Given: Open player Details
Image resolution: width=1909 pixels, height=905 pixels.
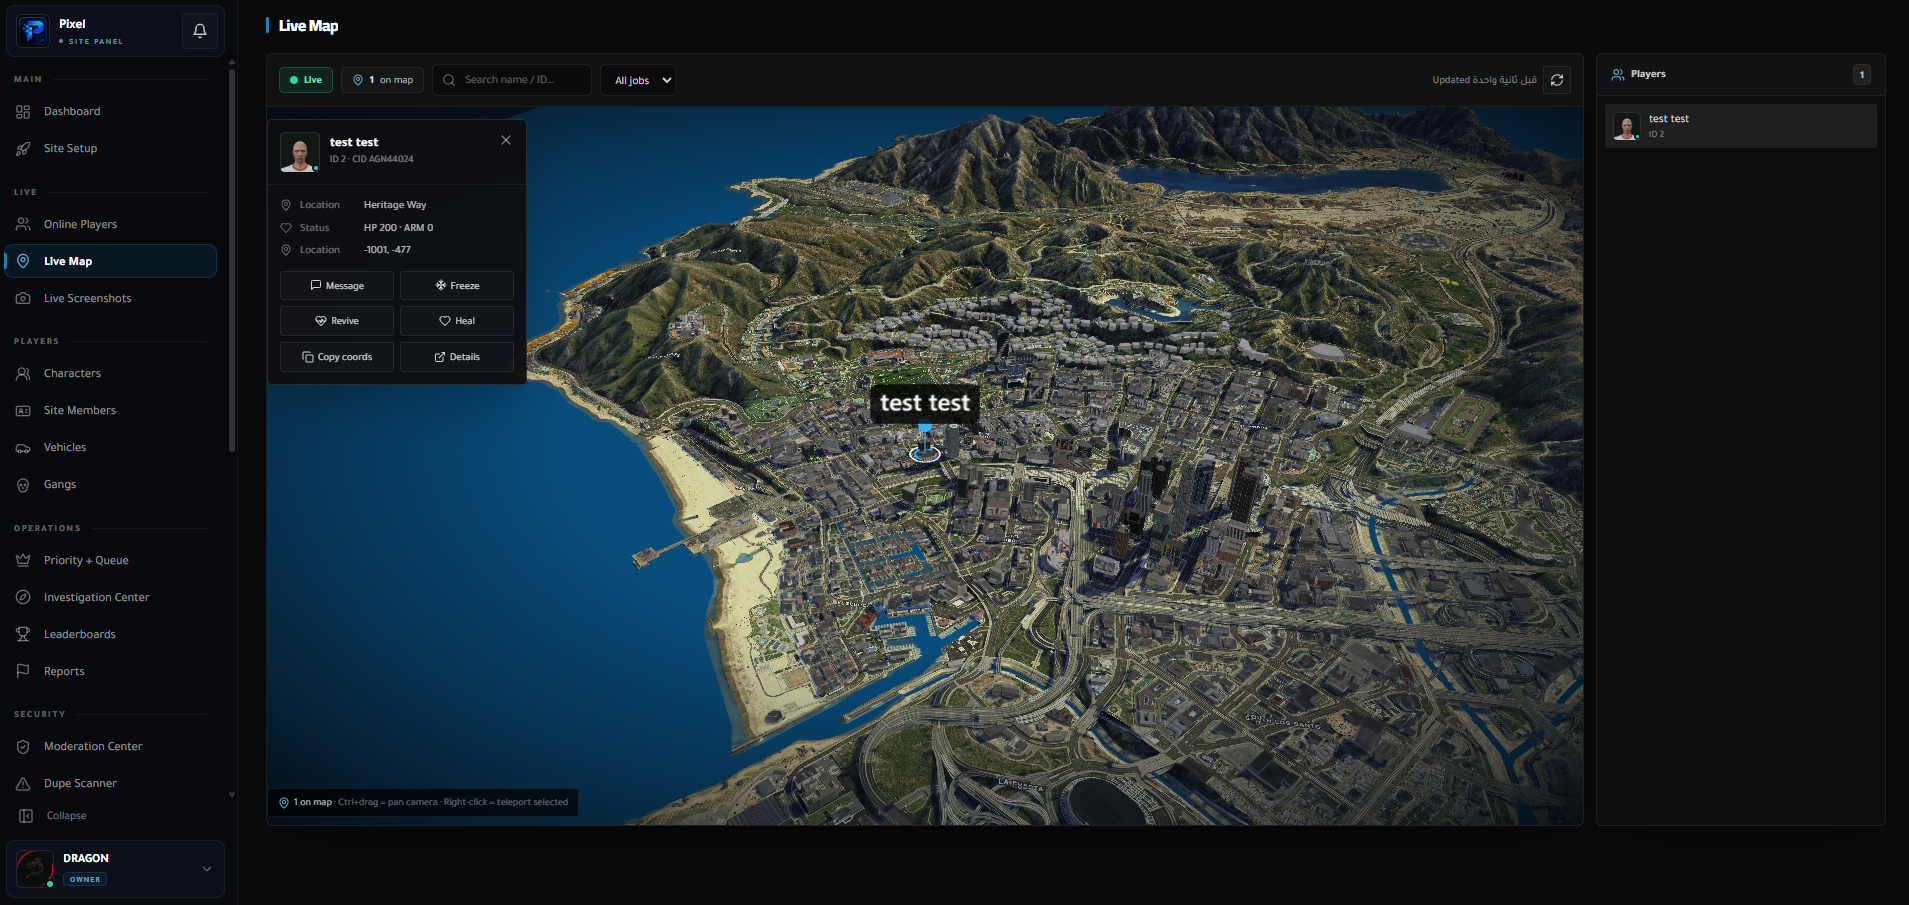Looking at the screenshot, I should [x=457, y=357].
